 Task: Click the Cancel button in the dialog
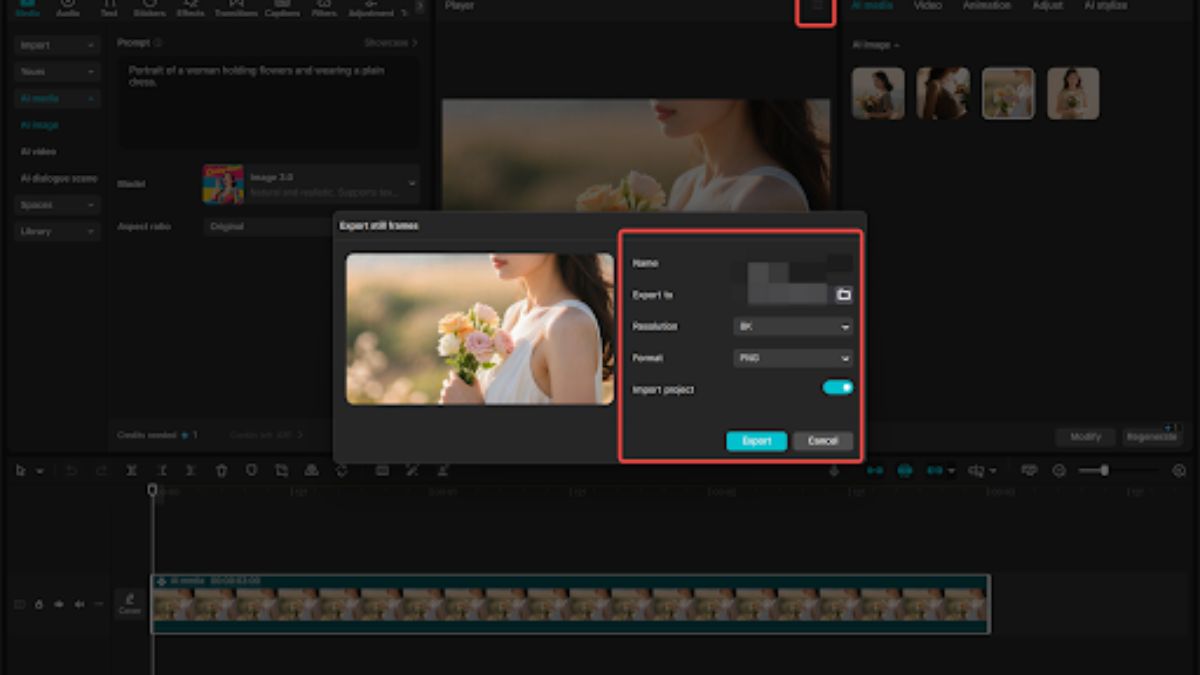tap(822, 441)
